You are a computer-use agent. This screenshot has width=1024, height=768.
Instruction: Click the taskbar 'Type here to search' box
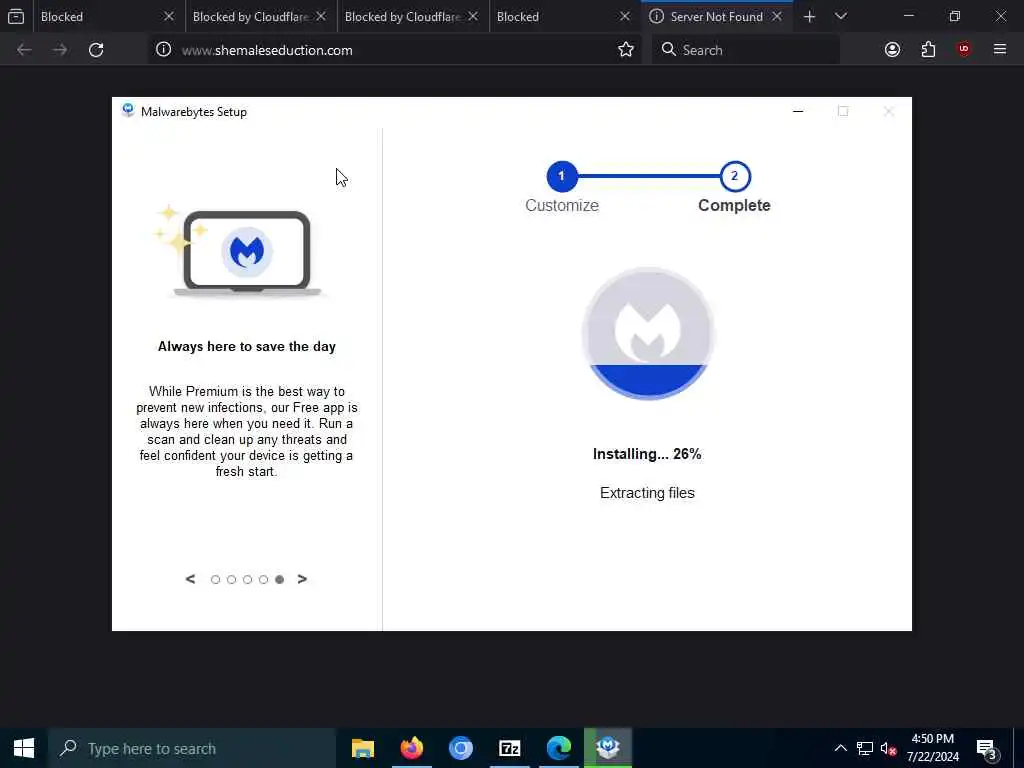click(x=193, y=748)
